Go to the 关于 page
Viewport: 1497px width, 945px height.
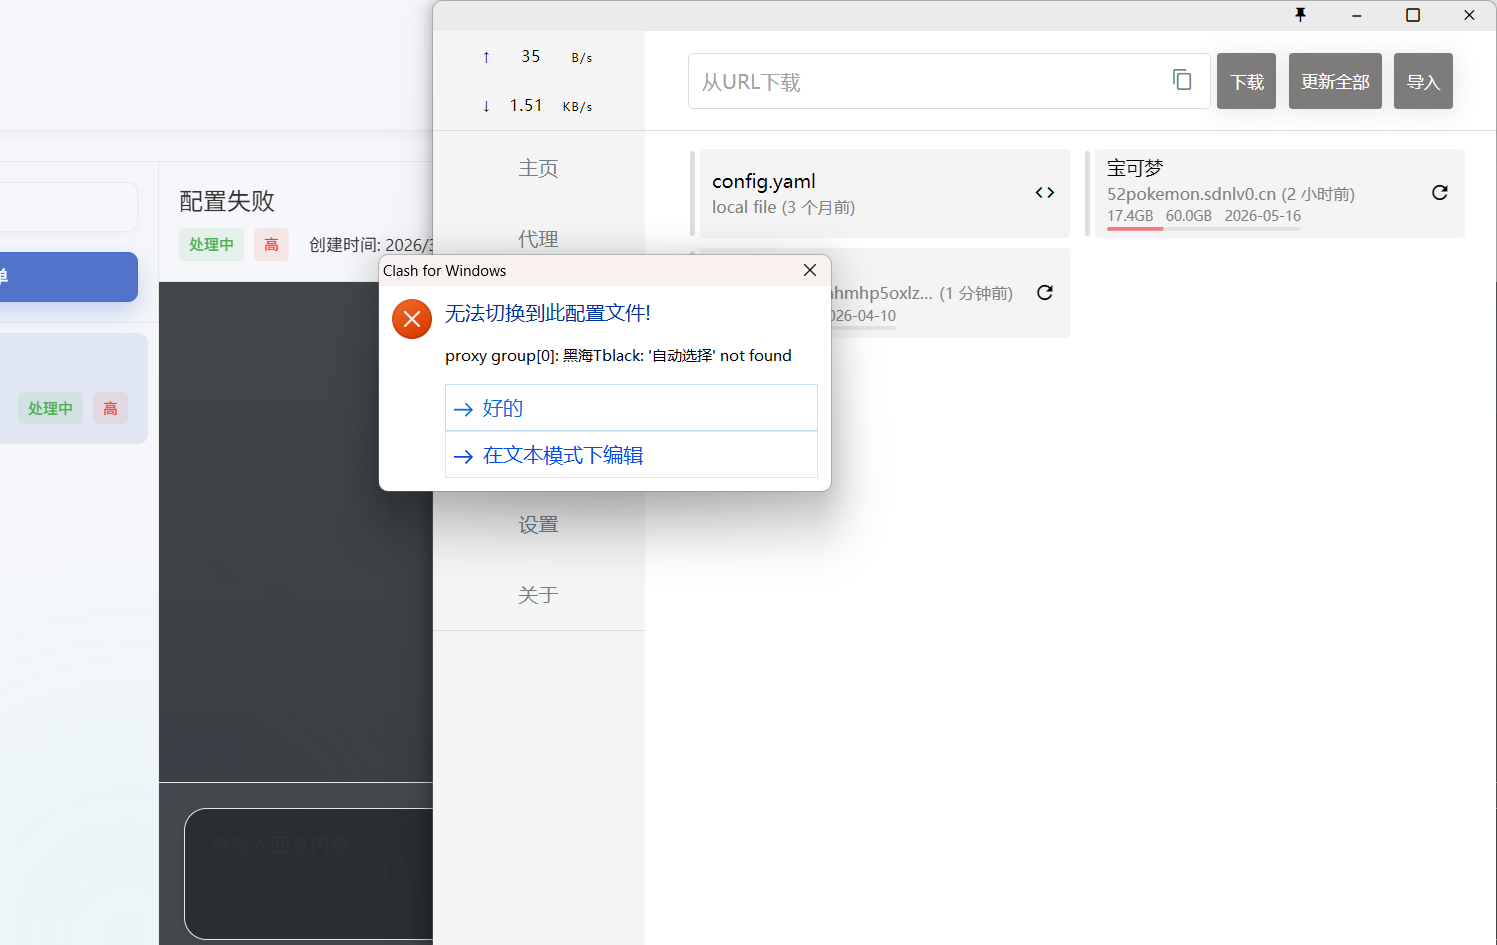click(x=538, y=595)
